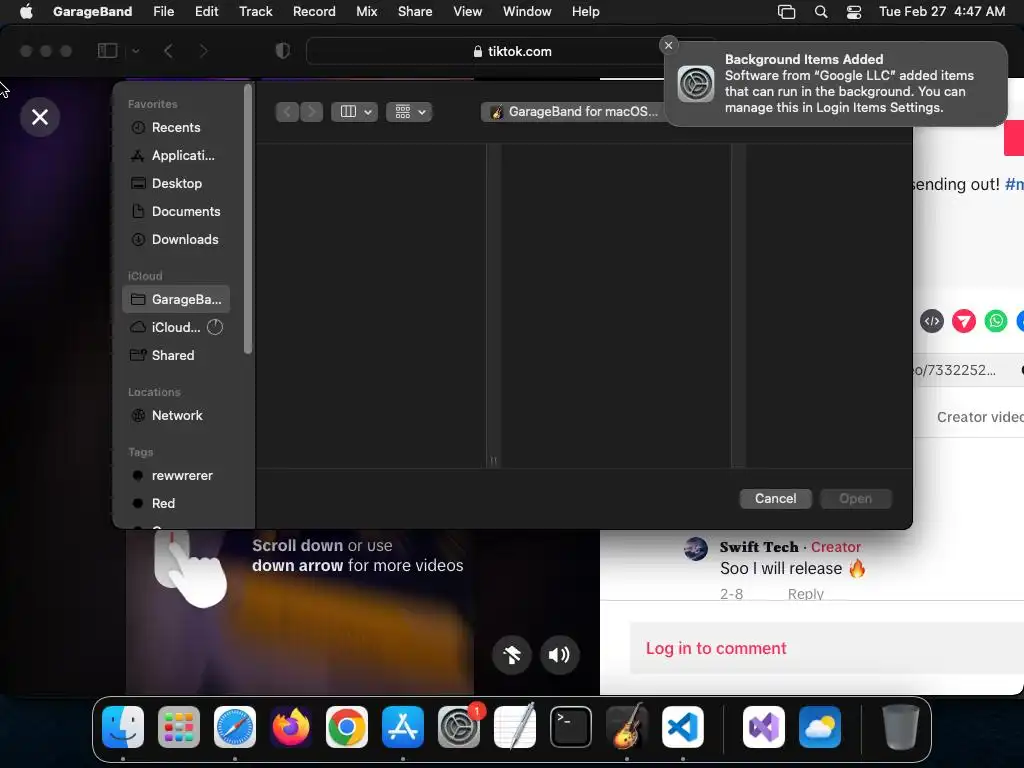Share the video to WhatsApp
The height and width of the screenshot is (768, 1024).
(x=996, y=321)
